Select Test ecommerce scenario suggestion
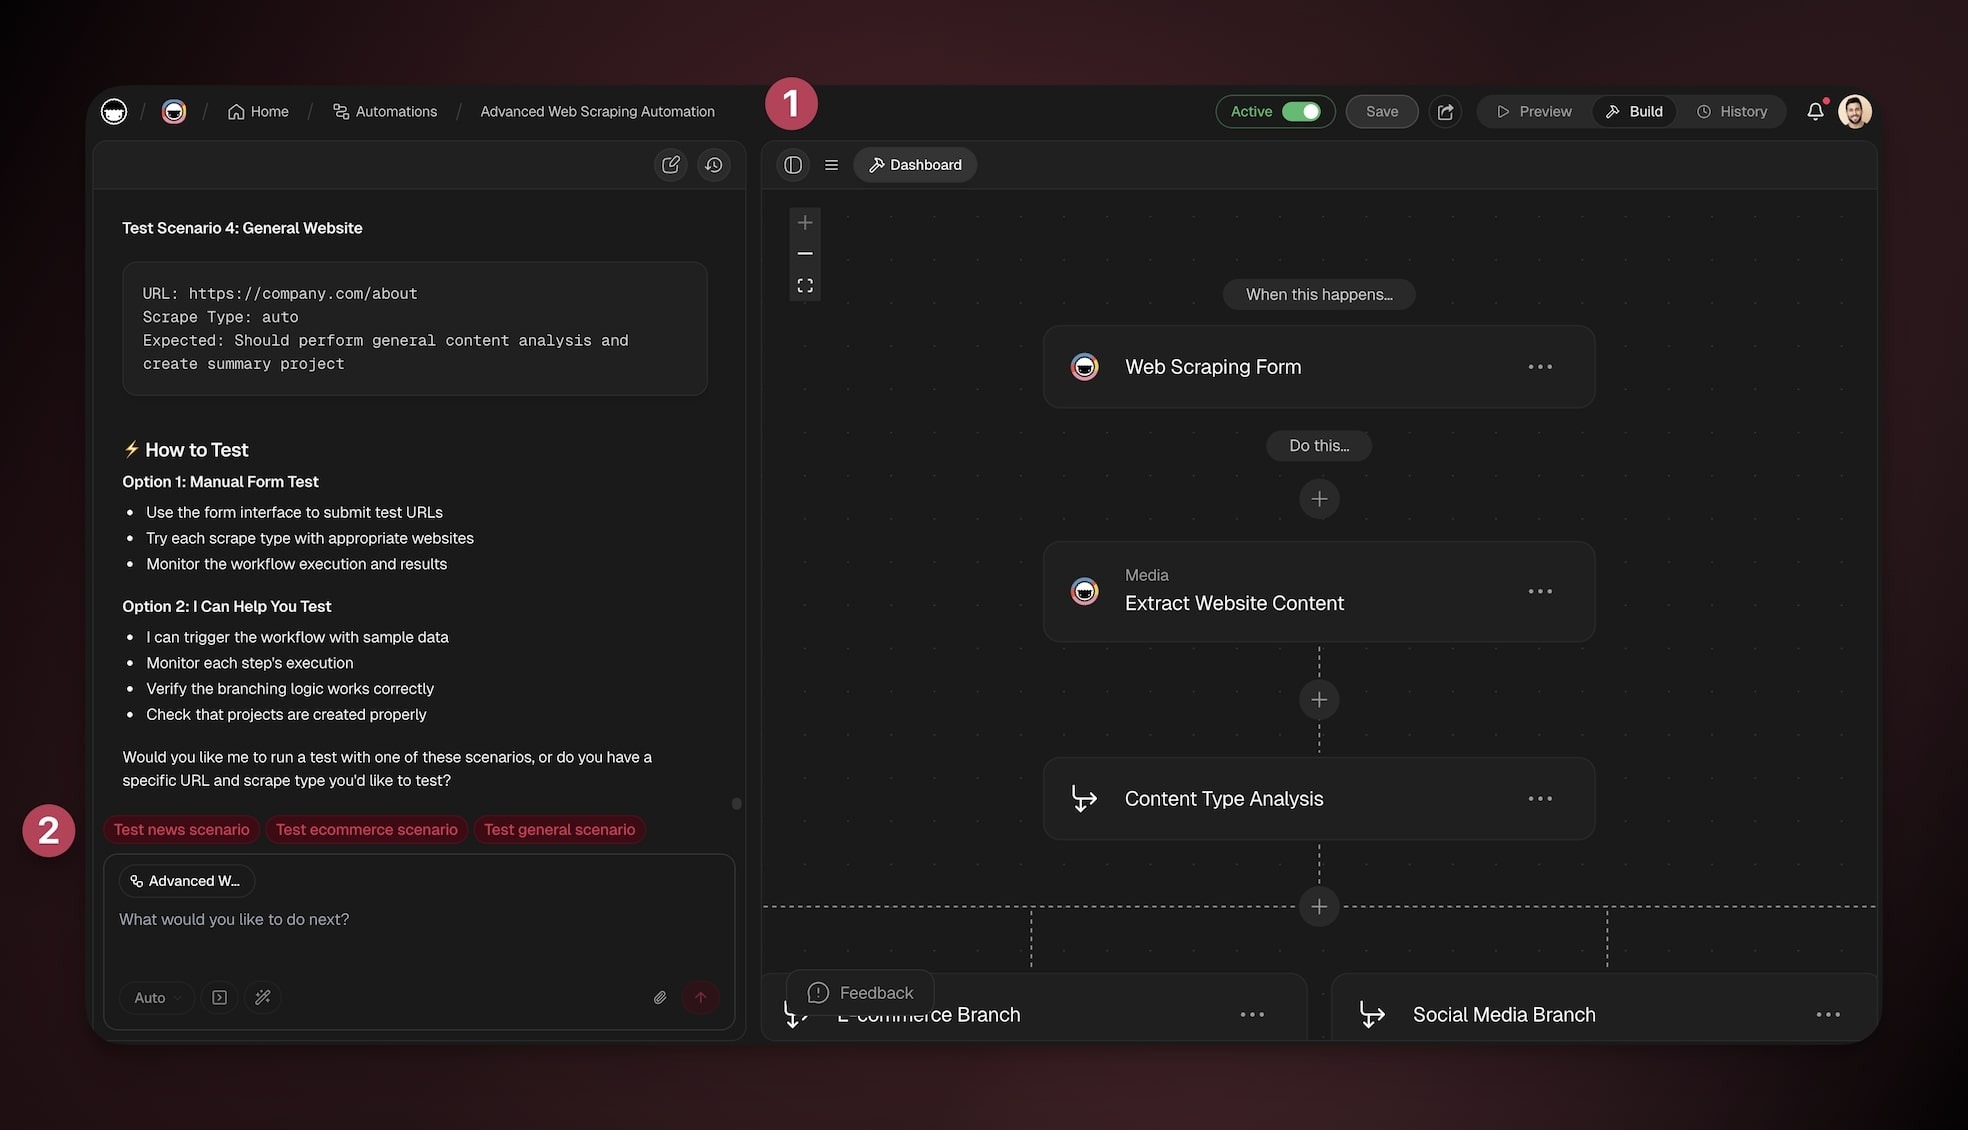1968x1130 pixels. click(x=366, y=830)
